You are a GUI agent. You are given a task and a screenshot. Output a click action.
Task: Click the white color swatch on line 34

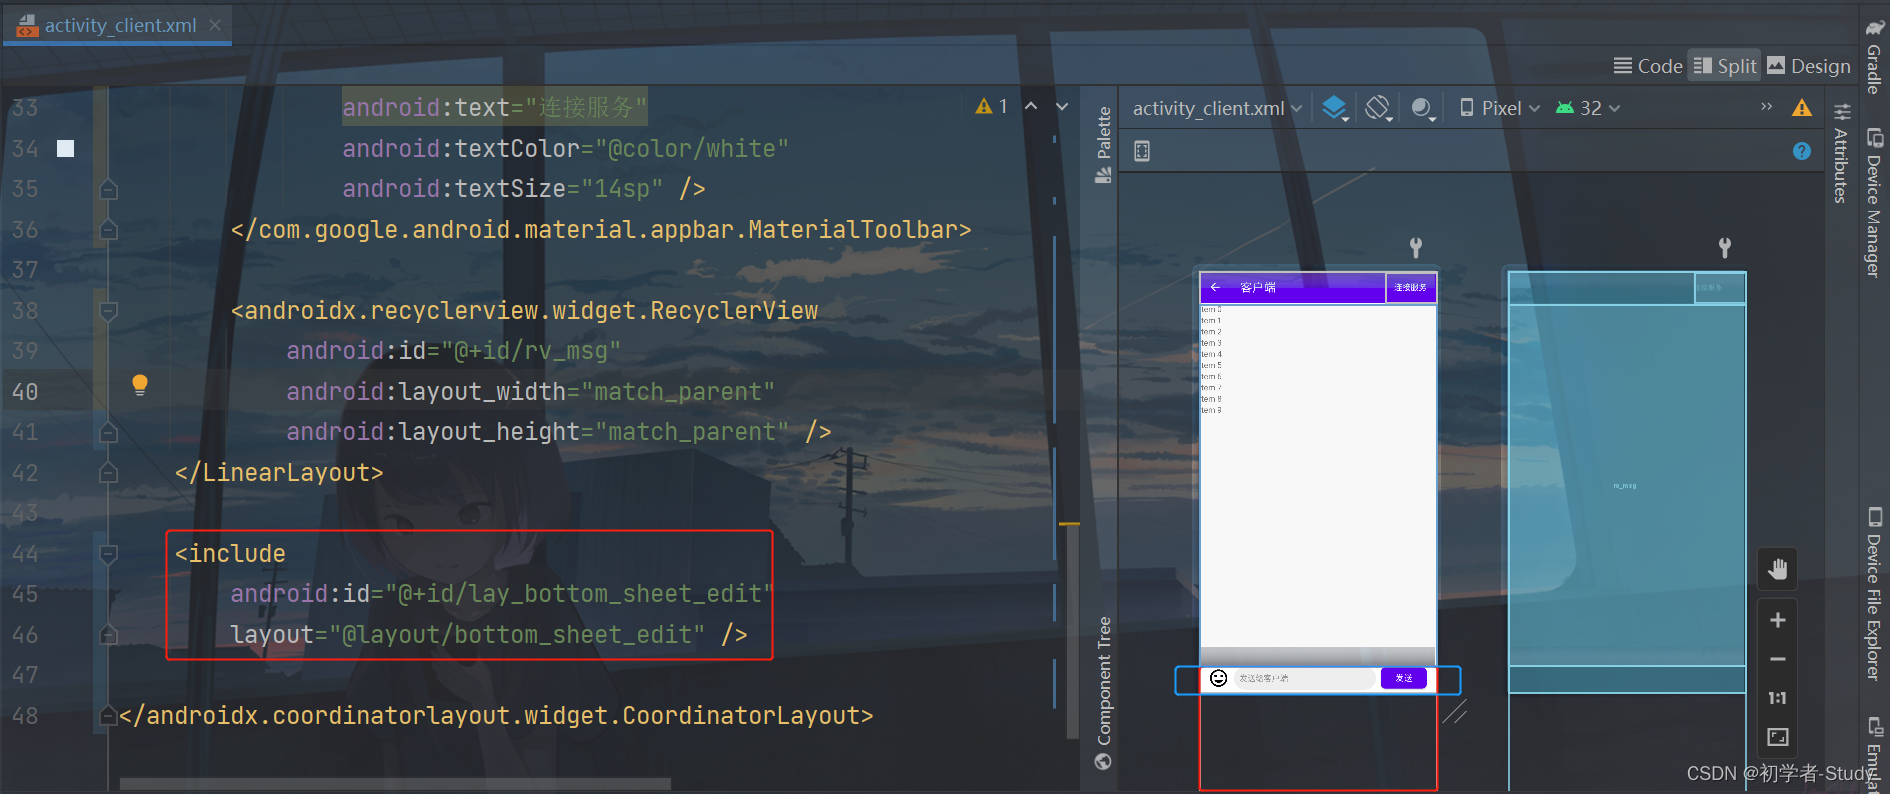(65, 148)
